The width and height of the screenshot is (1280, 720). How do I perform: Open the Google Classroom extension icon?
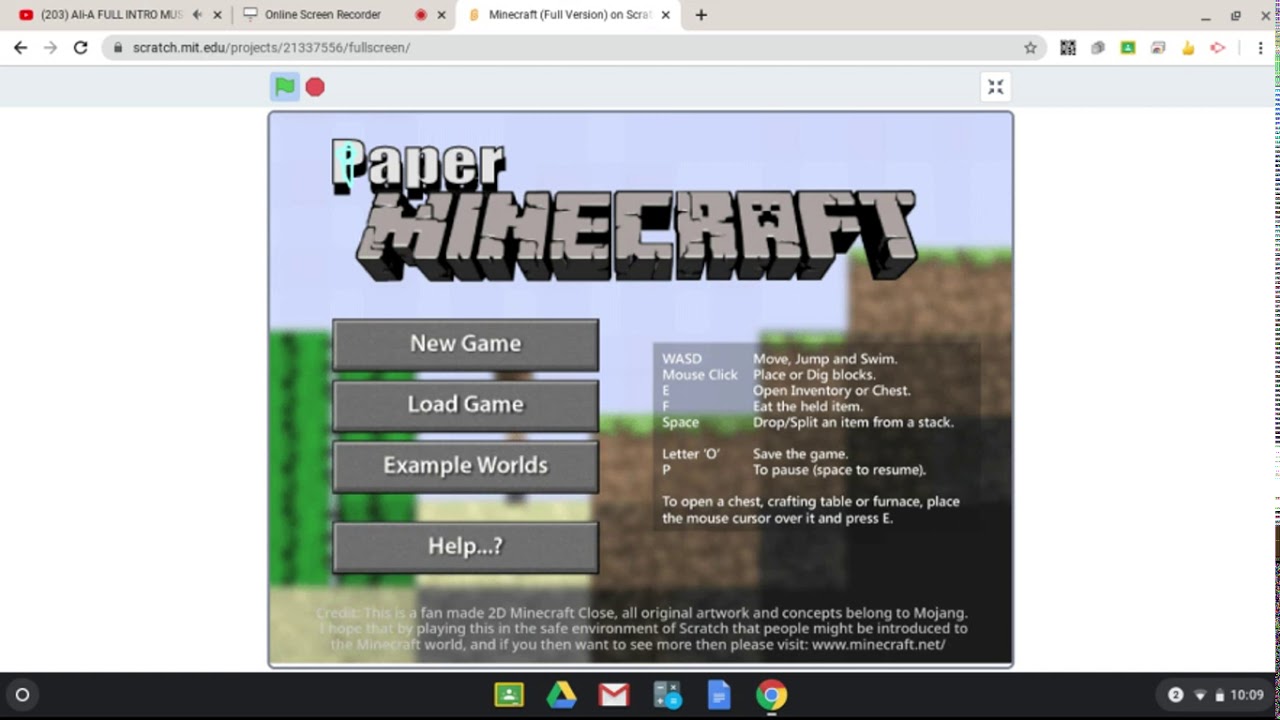click(x=1128, y=47)
